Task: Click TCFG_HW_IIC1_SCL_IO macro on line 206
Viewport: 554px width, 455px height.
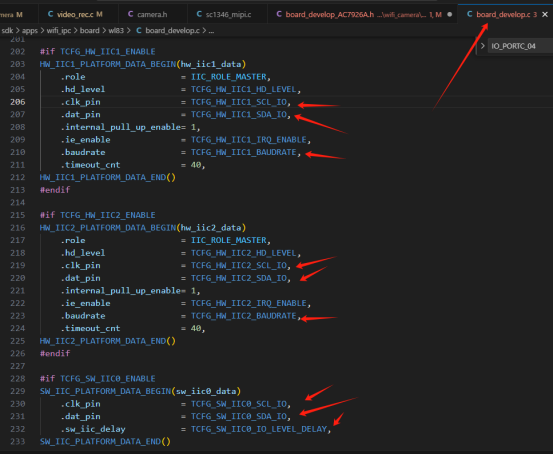Action: click(239, 102)
